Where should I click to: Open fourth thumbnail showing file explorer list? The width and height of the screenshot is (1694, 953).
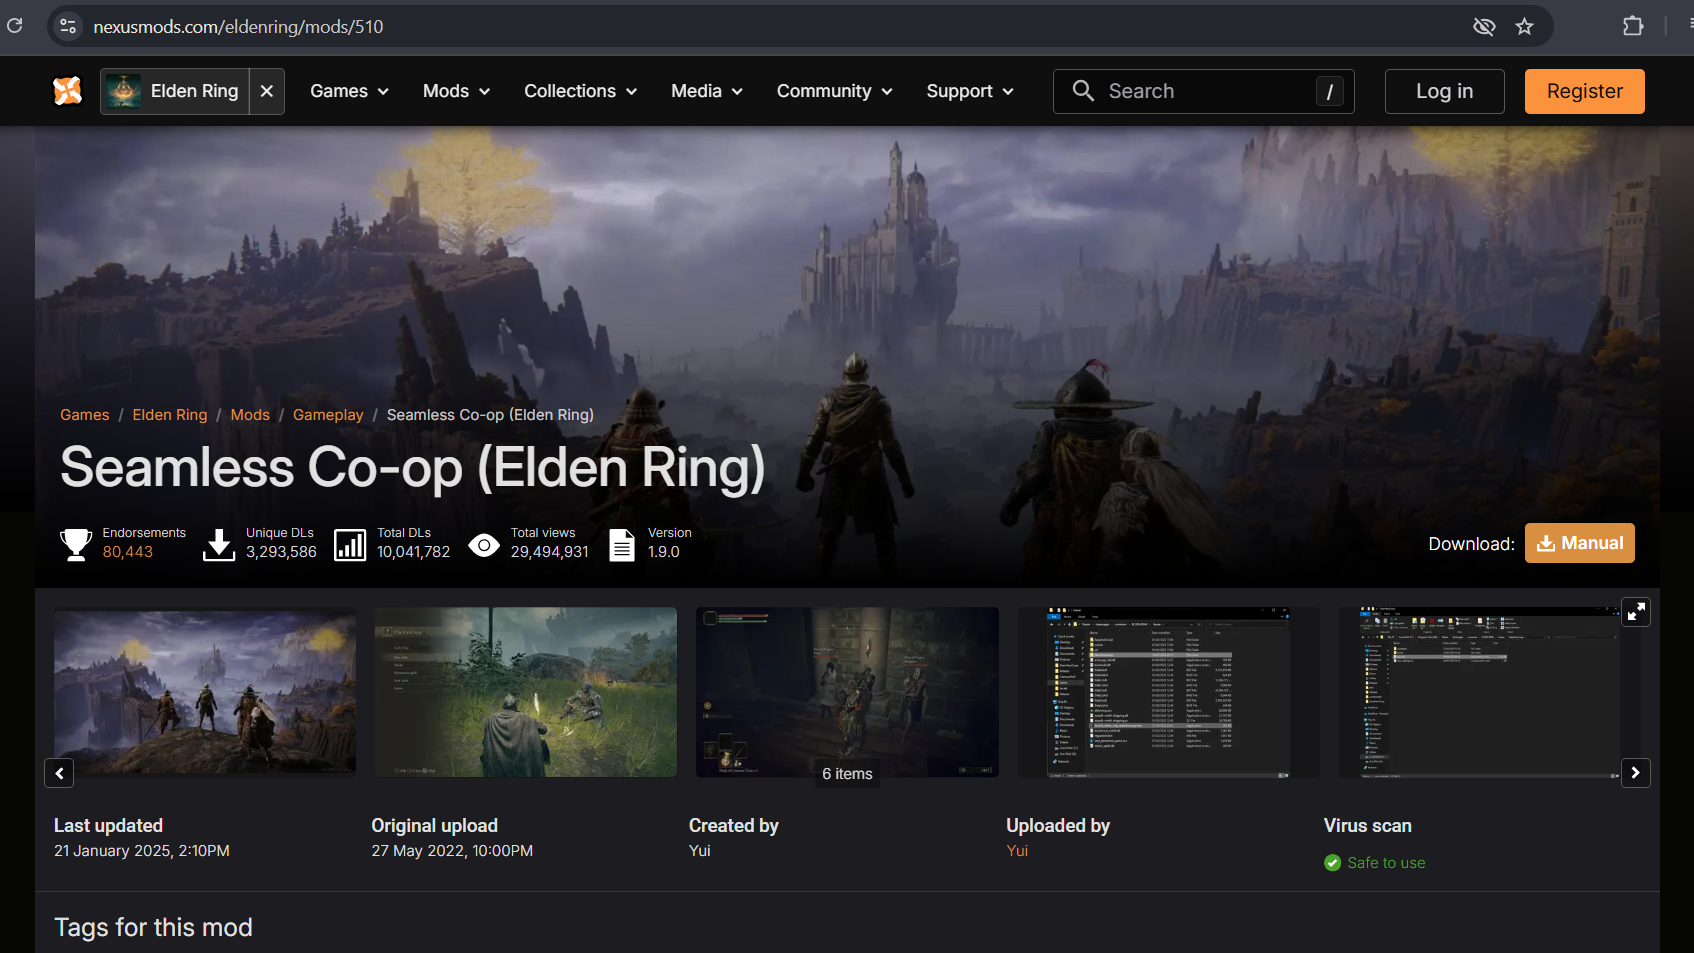click(1169, 691)
